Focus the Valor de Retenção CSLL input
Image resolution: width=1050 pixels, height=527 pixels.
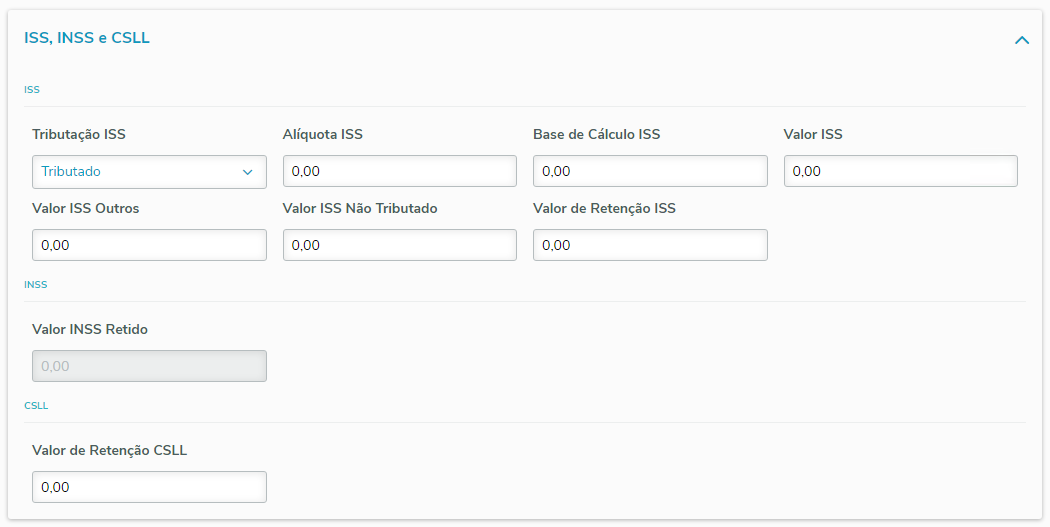pyautogui.click(x=149, y=487)
